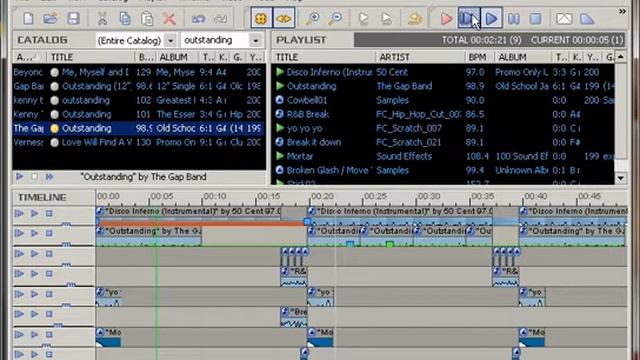Click the burn/export disc toolbar icon

(x=415, y=18)
